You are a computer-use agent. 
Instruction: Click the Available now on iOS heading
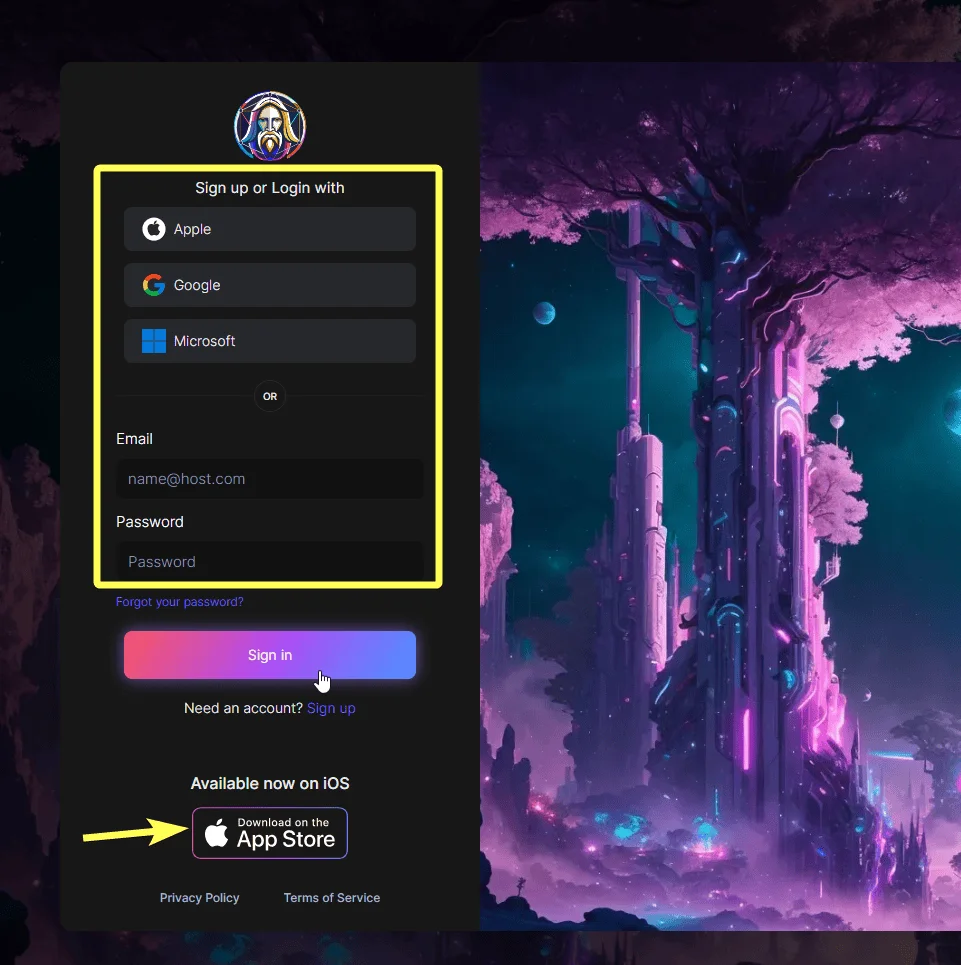click(x=269, y=783)
